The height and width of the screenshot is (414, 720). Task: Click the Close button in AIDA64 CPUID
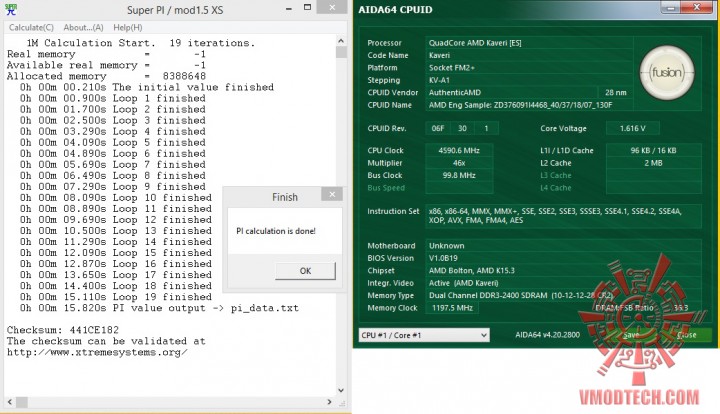coord(687,335)
